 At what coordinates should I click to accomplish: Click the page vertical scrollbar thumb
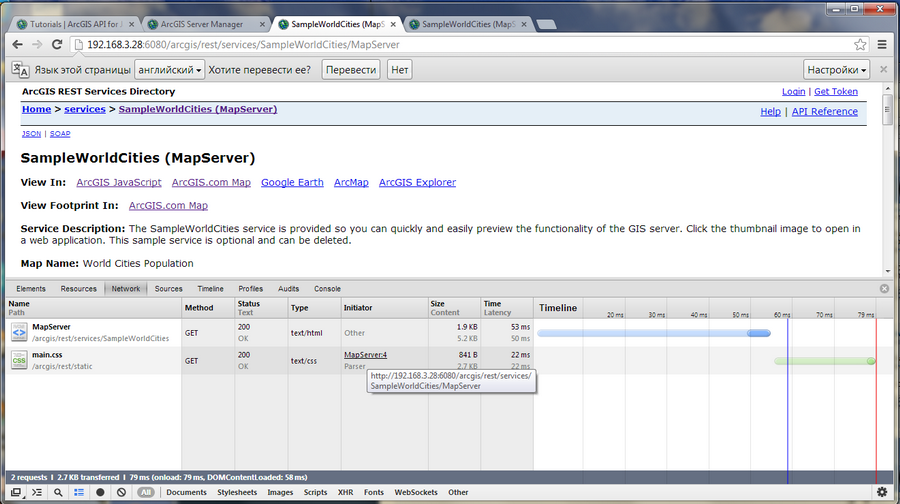click(x=887, y=109)
